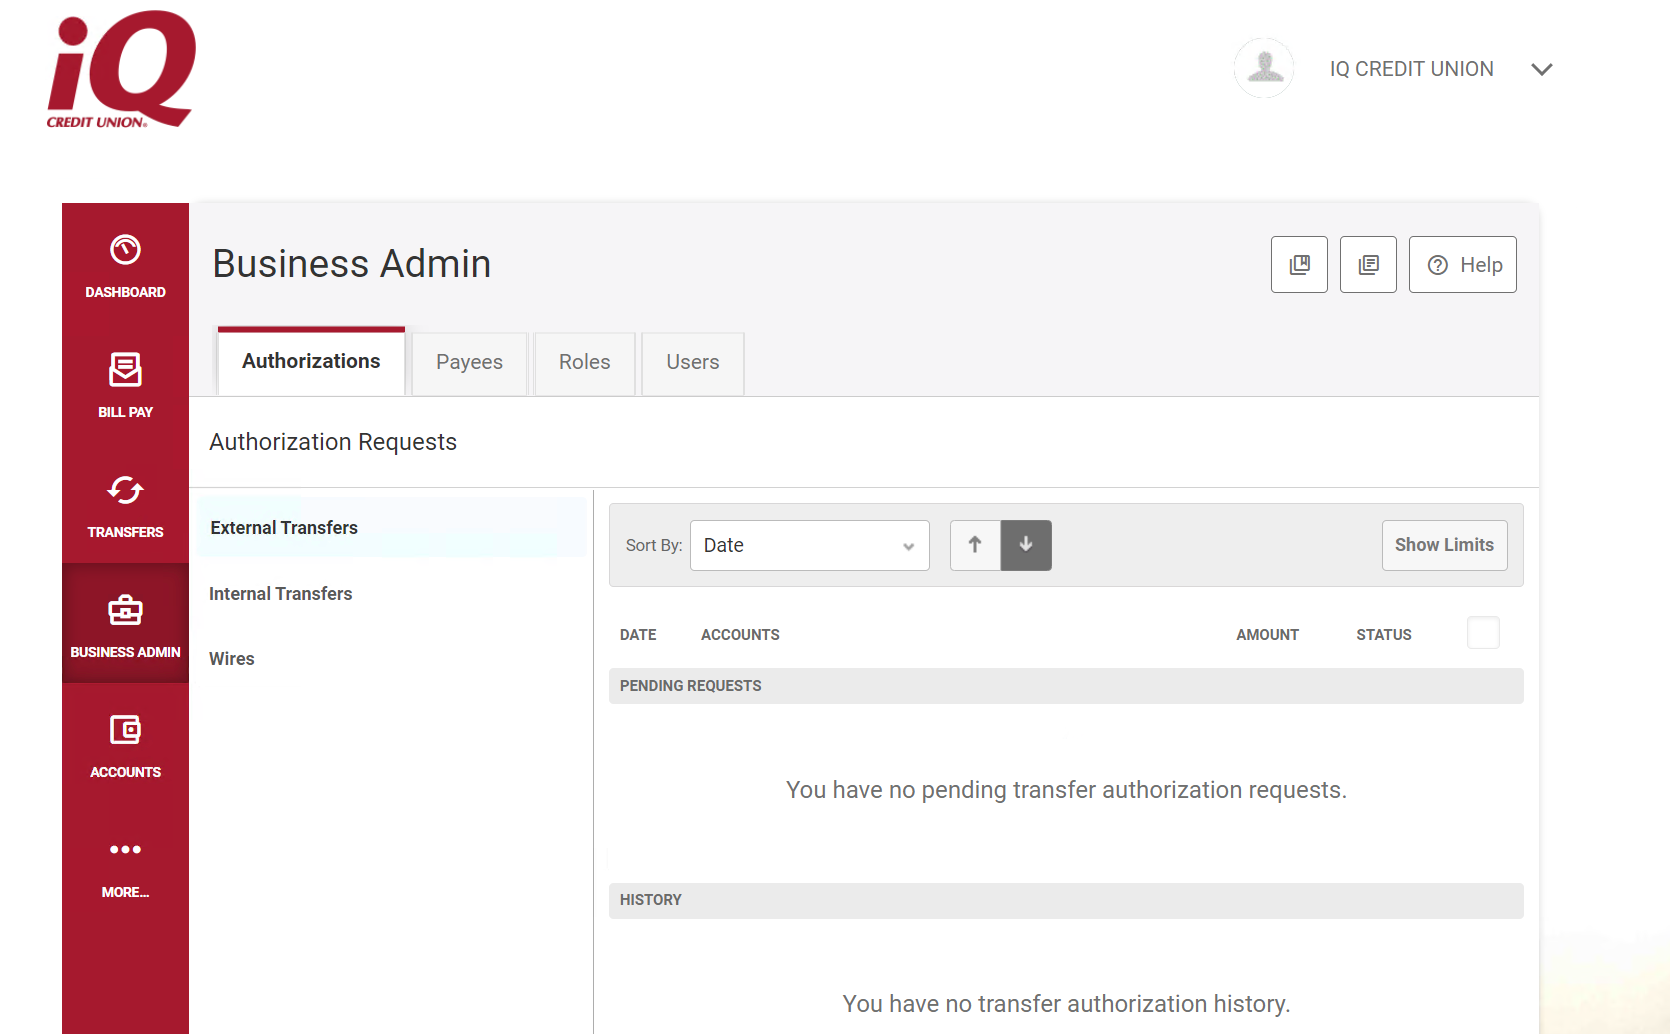Click the Show Limits button
The image size is (1670, 1034).
1444,545
